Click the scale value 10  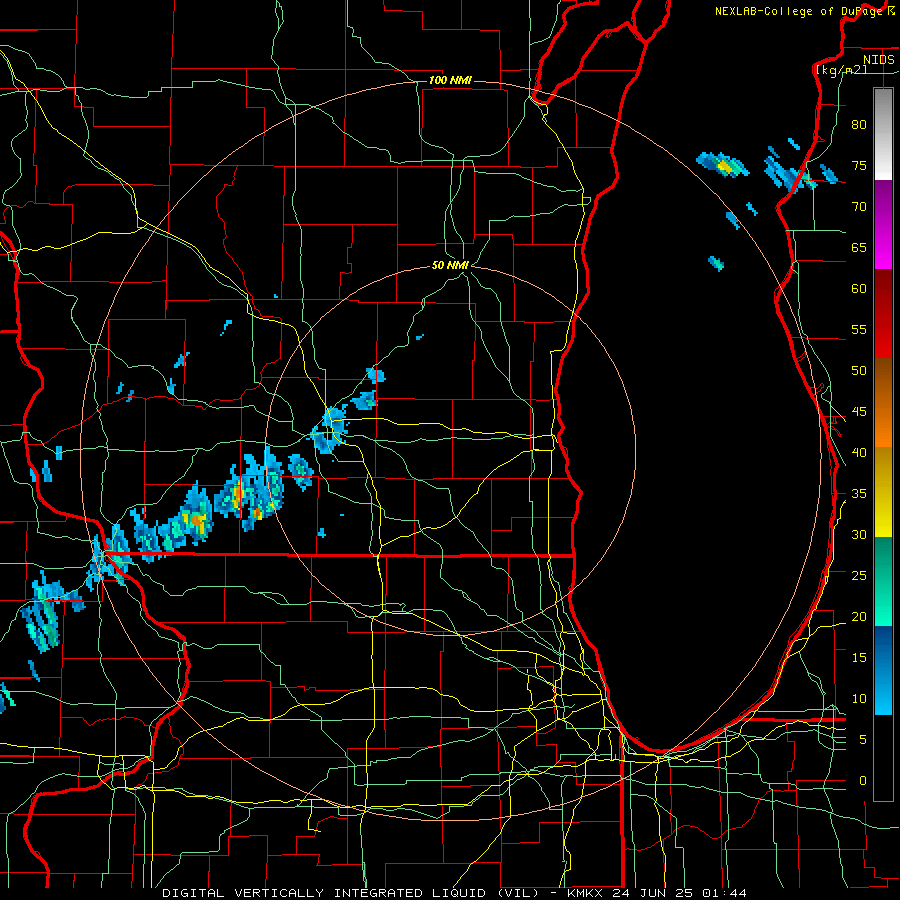[859, 699]
